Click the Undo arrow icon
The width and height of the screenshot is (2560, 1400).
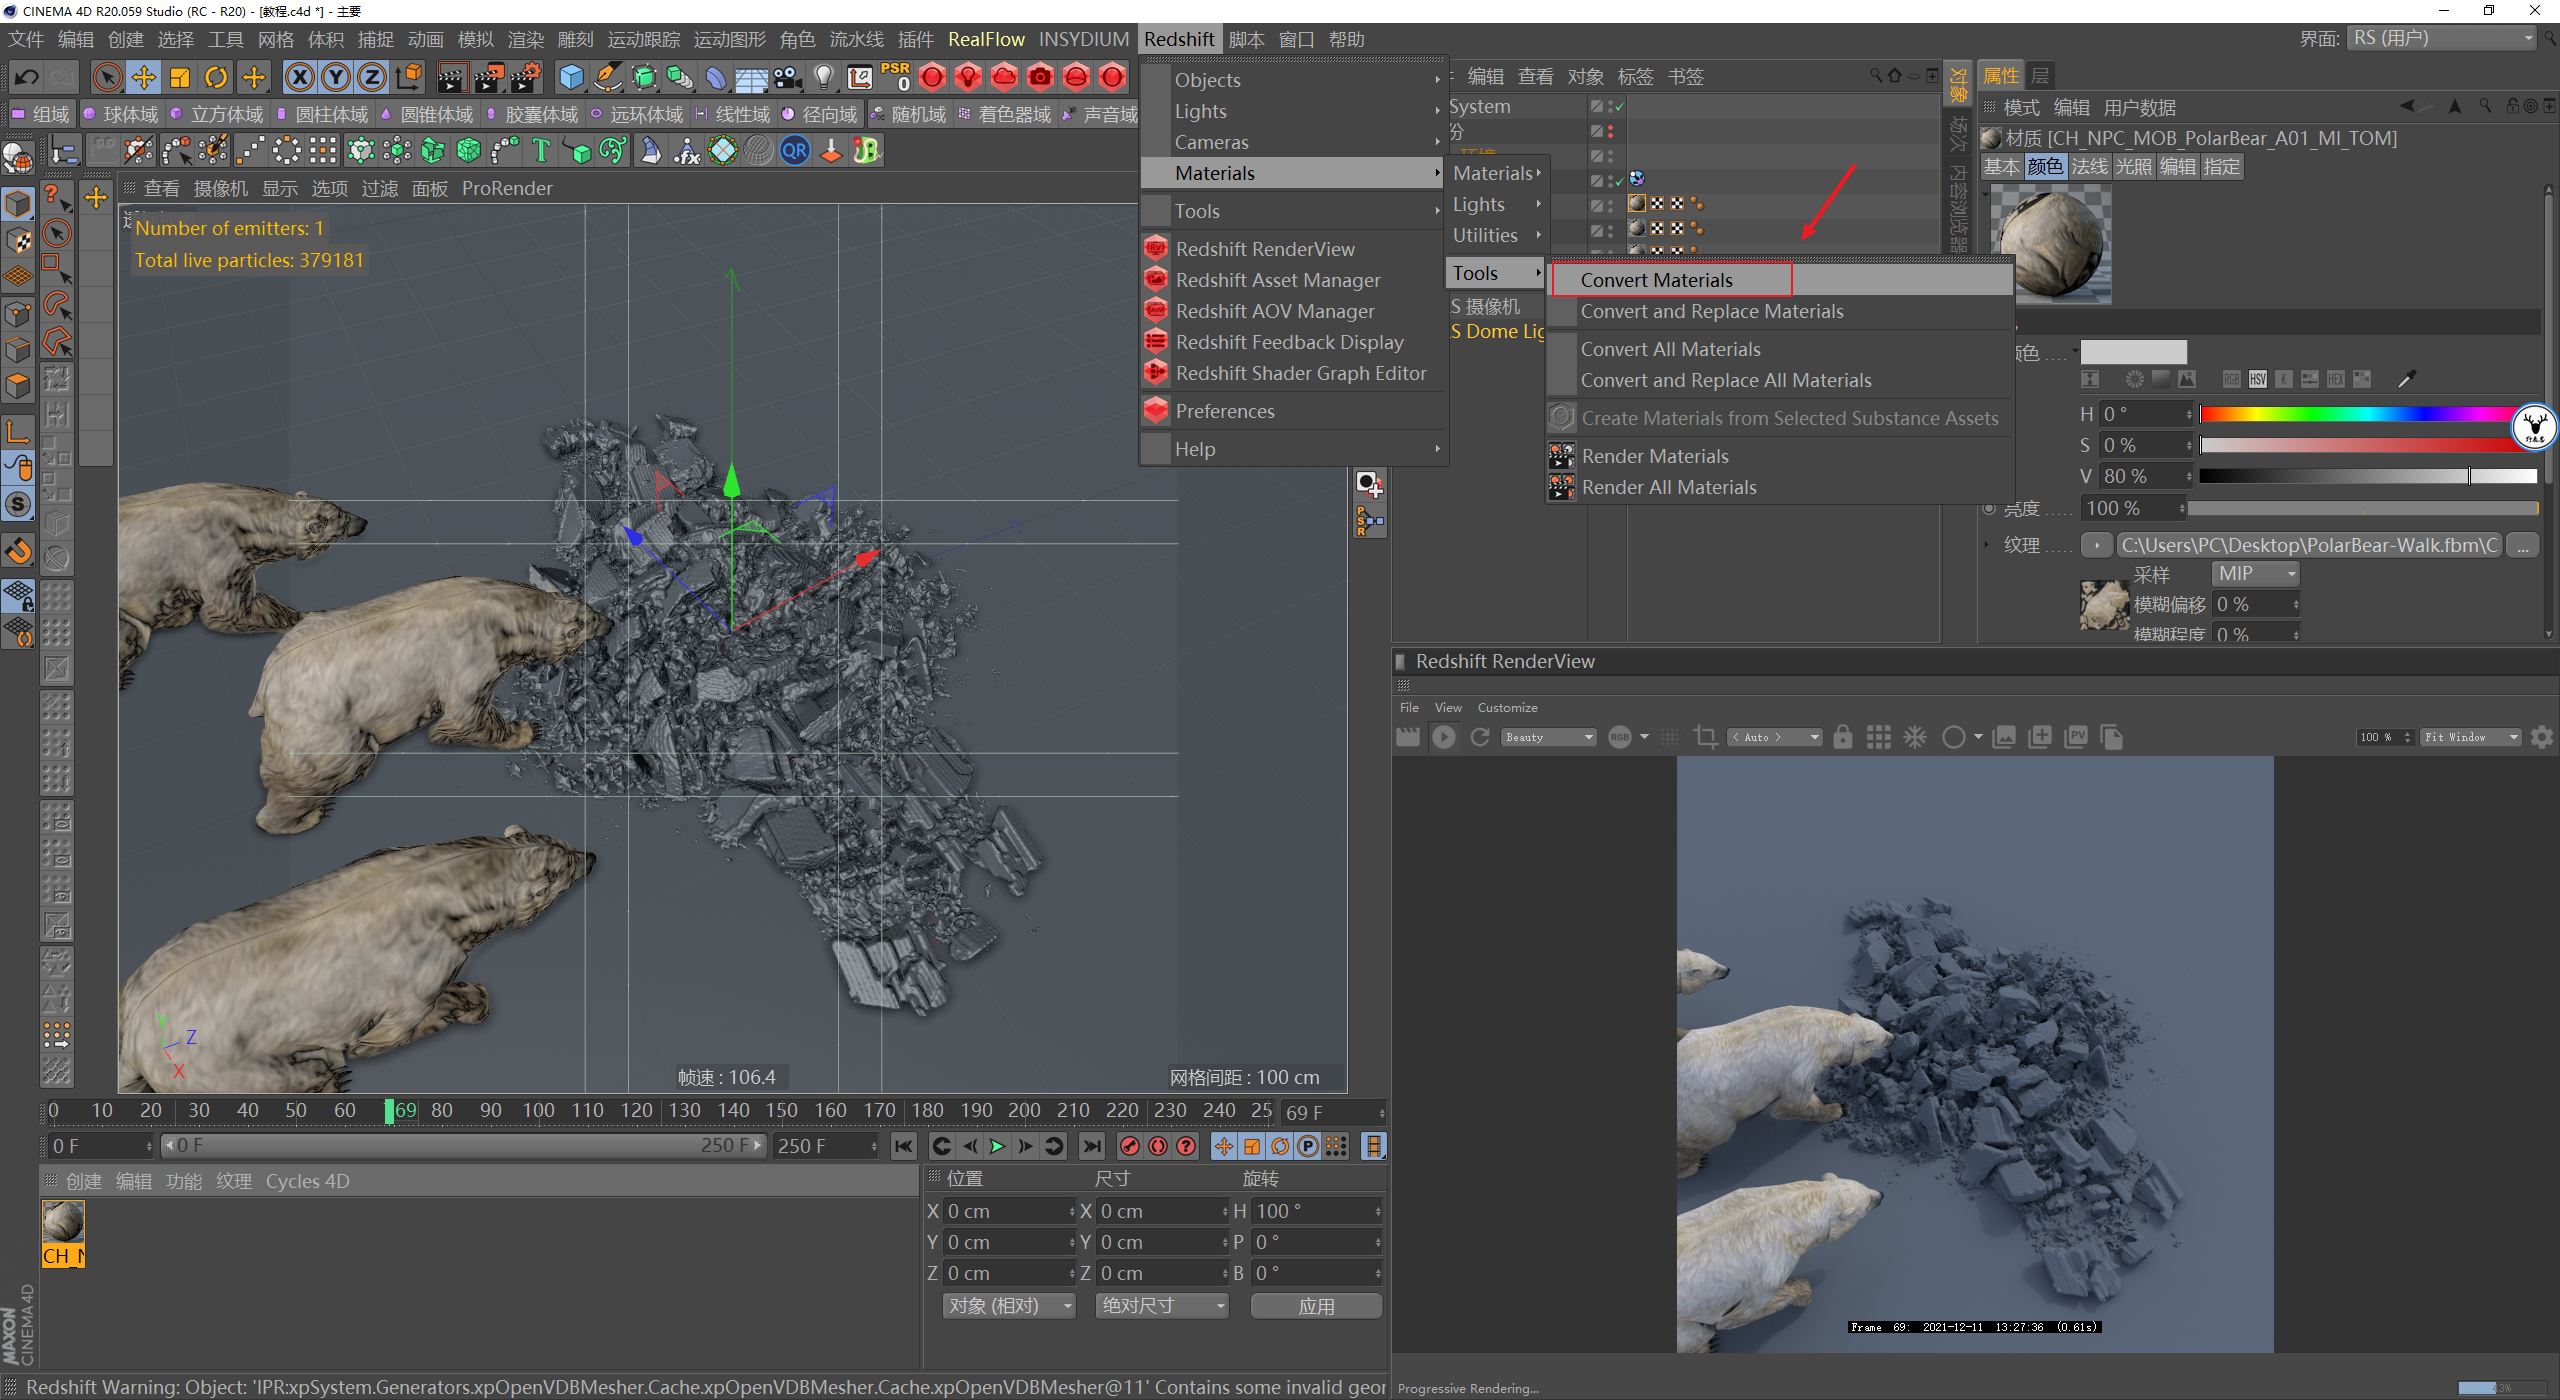[x=27, y=77]
